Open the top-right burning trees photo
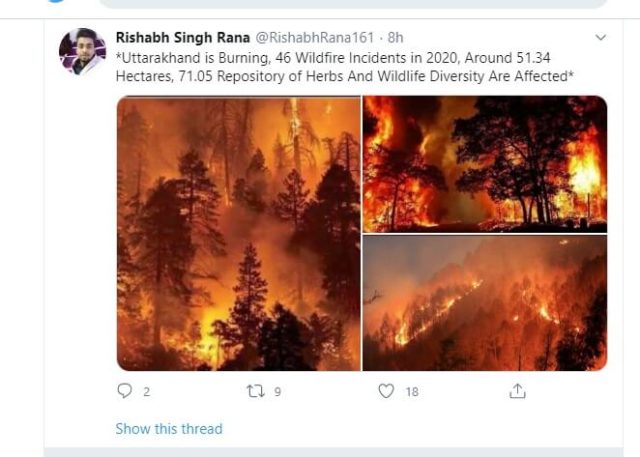 pyautogui.click(x=485, y=163)
